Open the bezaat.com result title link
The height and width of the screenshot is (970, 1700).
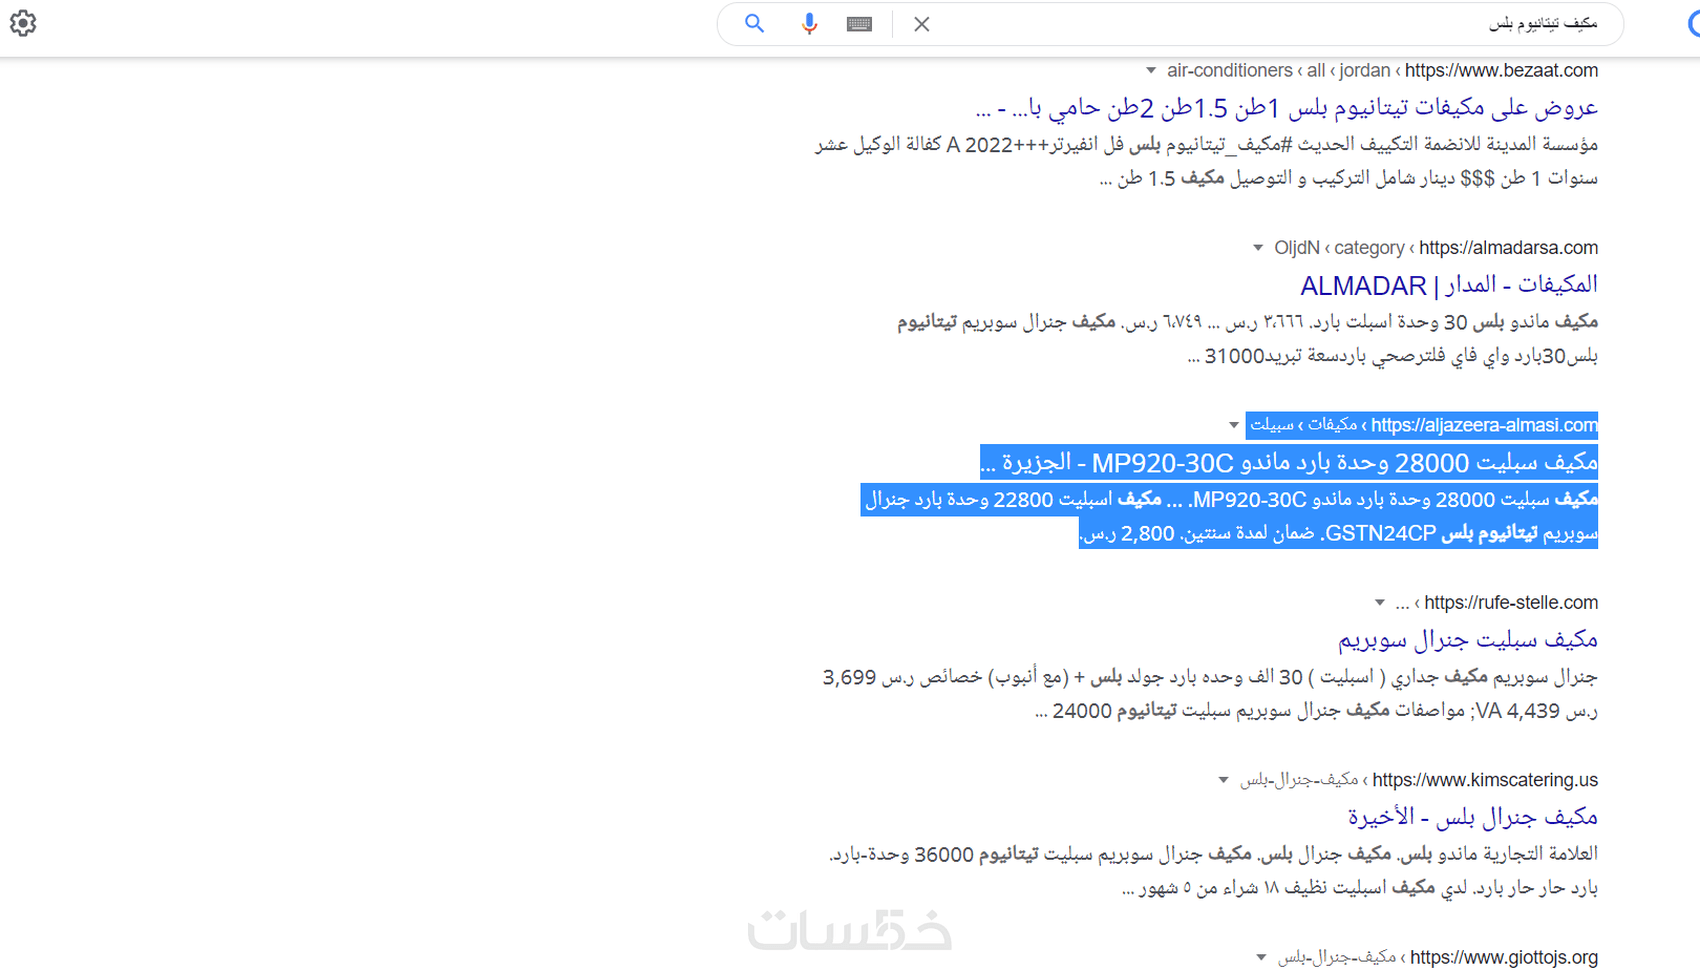tap(1287, 107)
